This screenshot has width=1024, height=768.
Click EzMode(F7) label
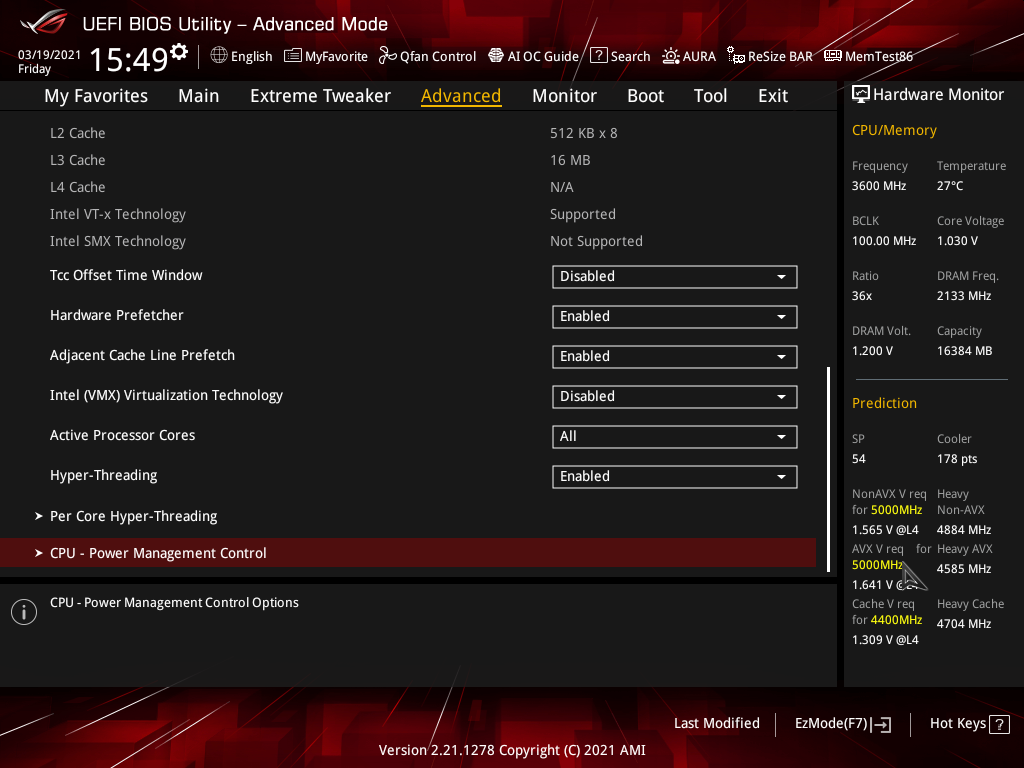tap(831, 724)
